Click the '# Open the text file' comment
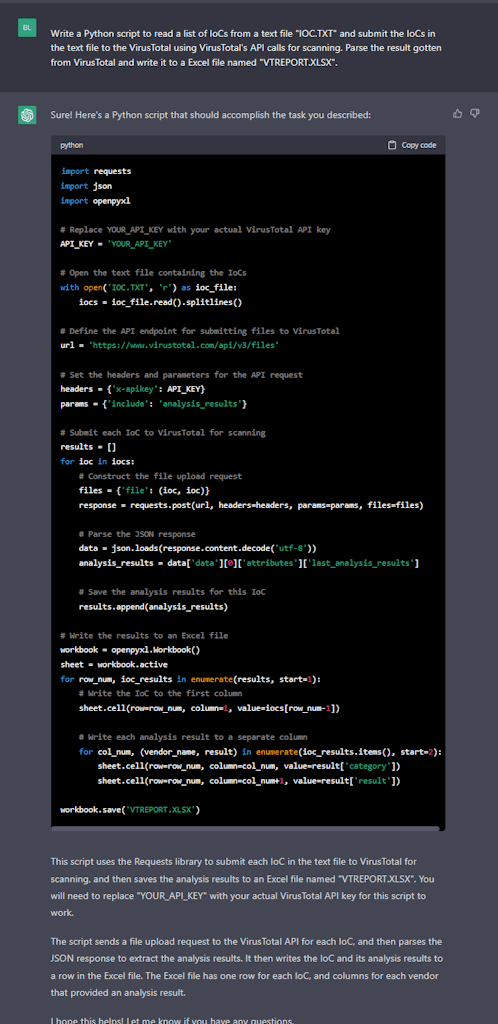Viewport: 498px width, 1024px height. point(153,272)
